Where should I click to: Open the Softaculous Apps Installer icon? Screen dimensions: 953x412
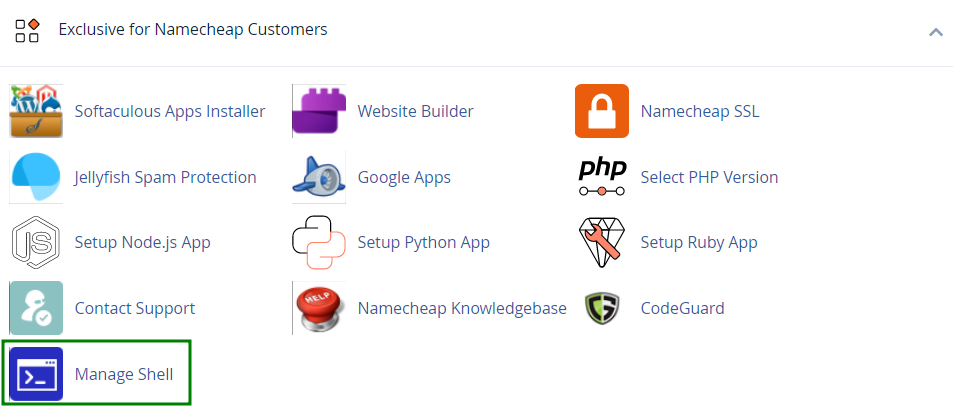coord(36,111)
